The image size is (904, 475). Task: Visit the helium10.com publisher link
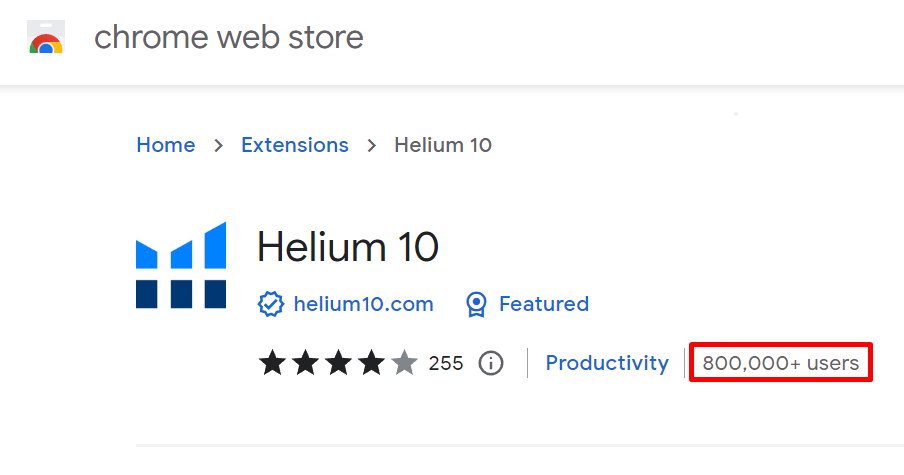[x=363, y=304]
